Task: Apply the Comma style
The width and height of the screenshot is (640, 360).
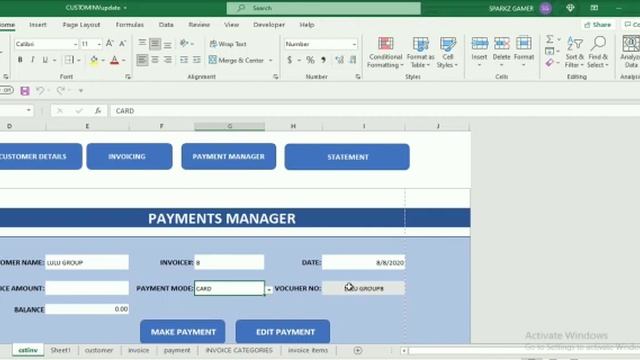Action: coord(323,60)
